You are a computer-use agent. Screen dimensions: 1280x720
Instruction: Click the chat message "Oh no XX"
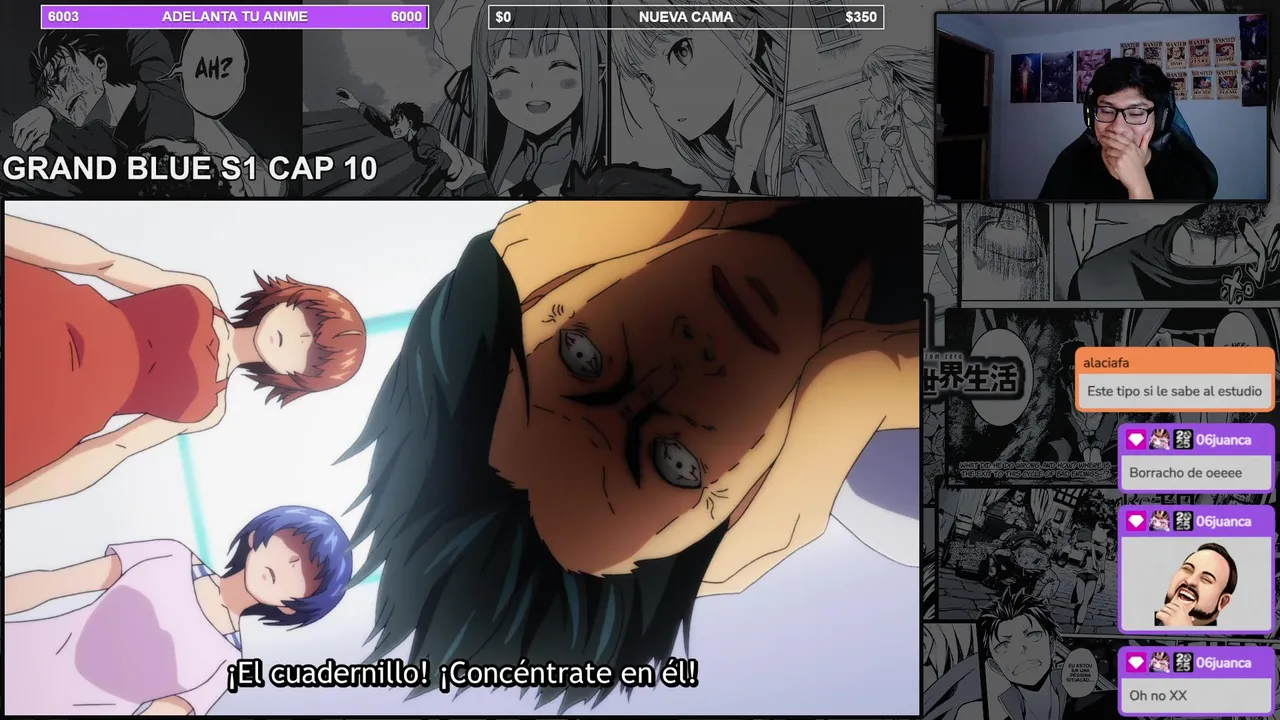coord(1158,696)
